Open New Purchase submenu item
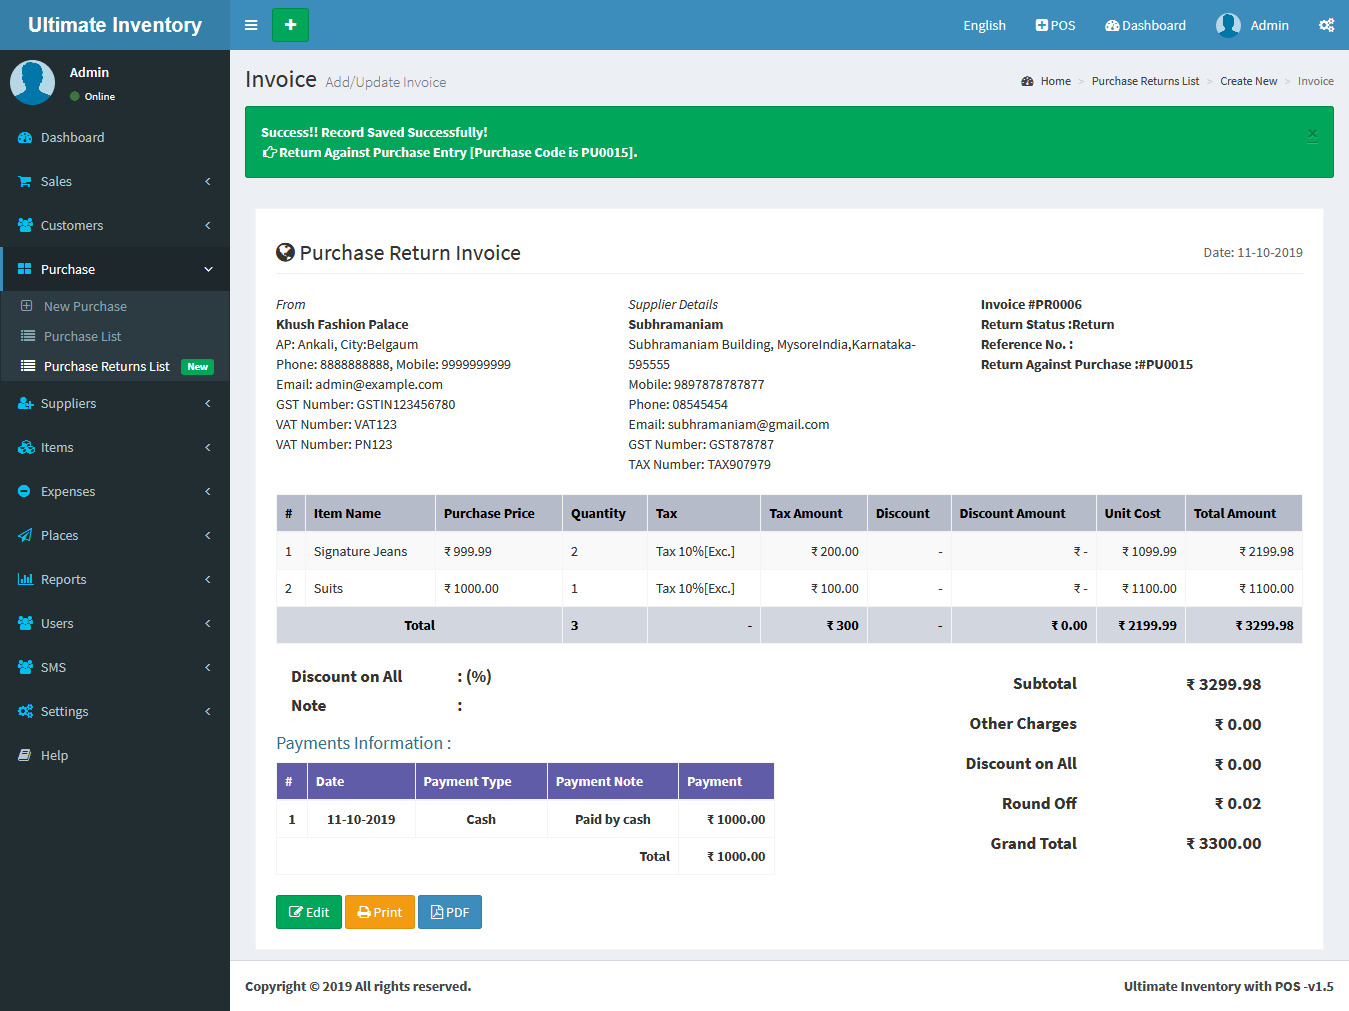Viewport: 1349px width, 1011px height. click(x=85, y=306)
